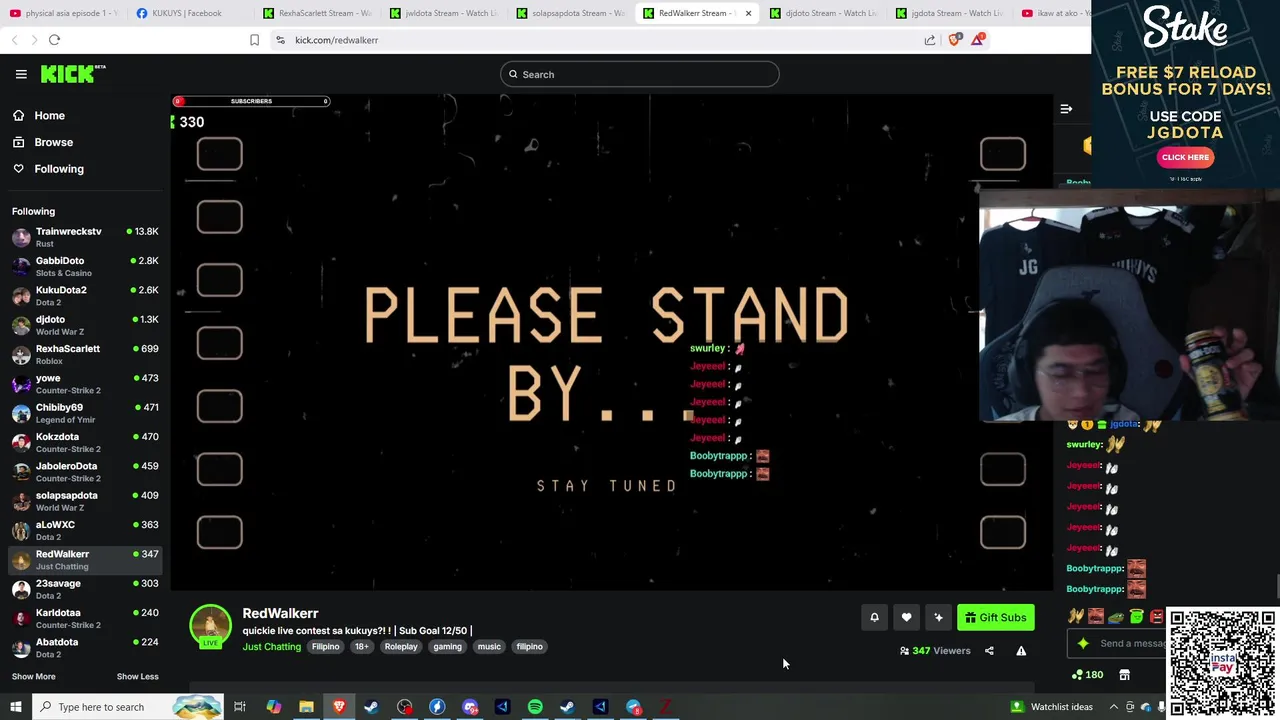Open the RedWalkerr channel avatar
This screenshot has height=720, width=1280.
(210, 626)
